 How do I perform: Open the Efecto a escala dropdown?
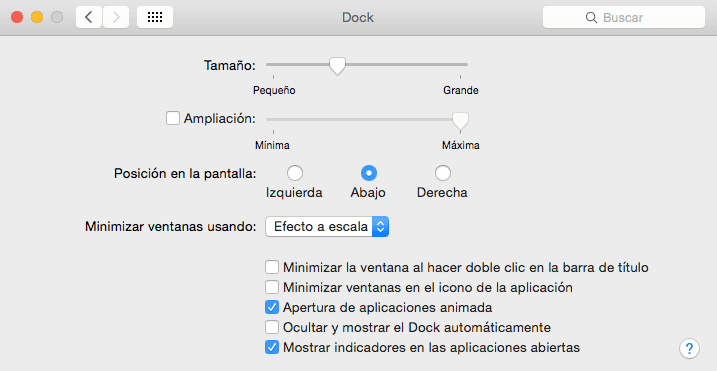[x=327, y=226]
